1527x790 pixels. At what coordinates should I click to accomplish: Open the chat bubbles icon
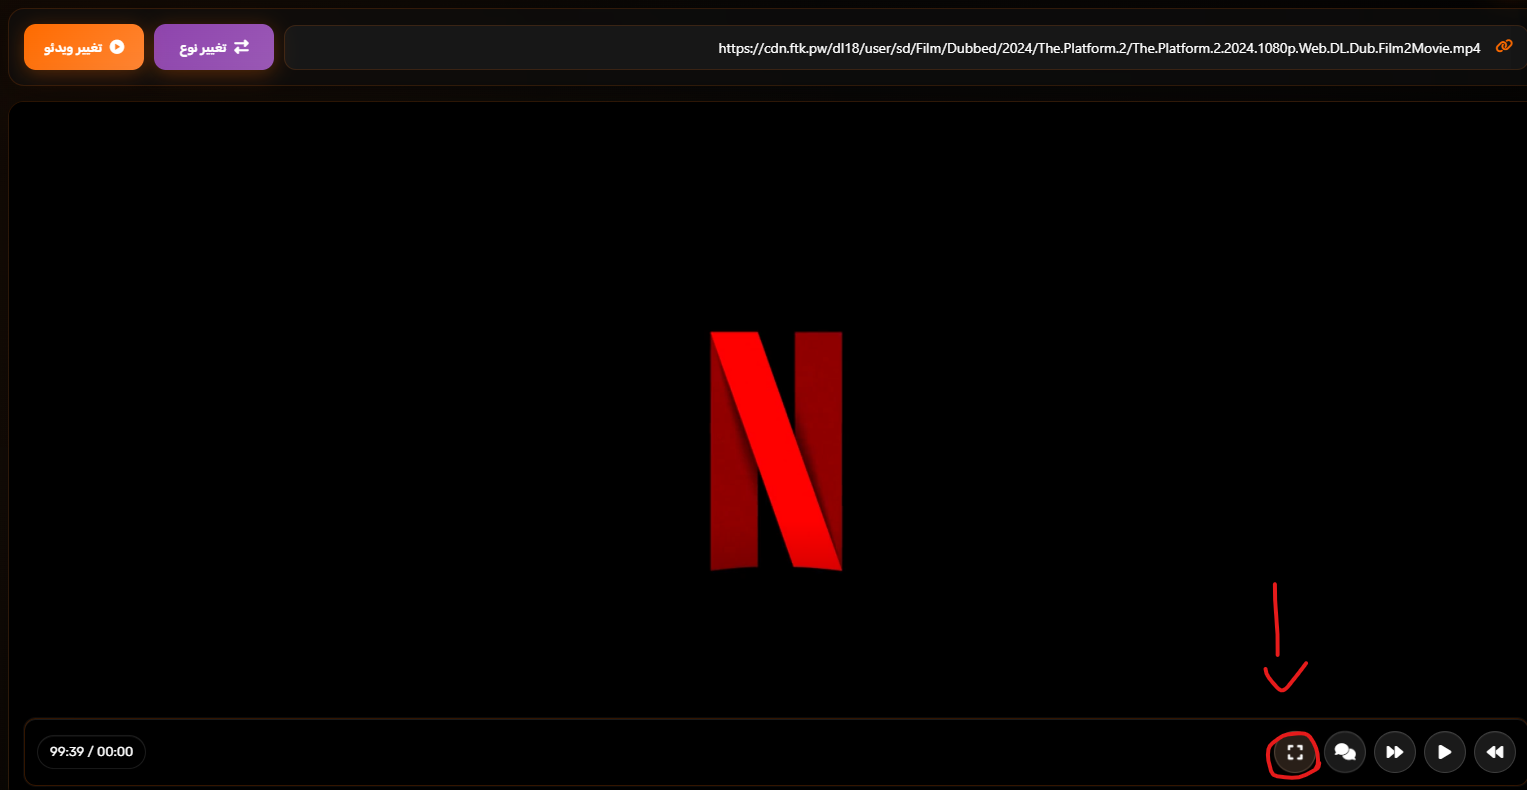pyautogui.click(x=1345, y=752)
